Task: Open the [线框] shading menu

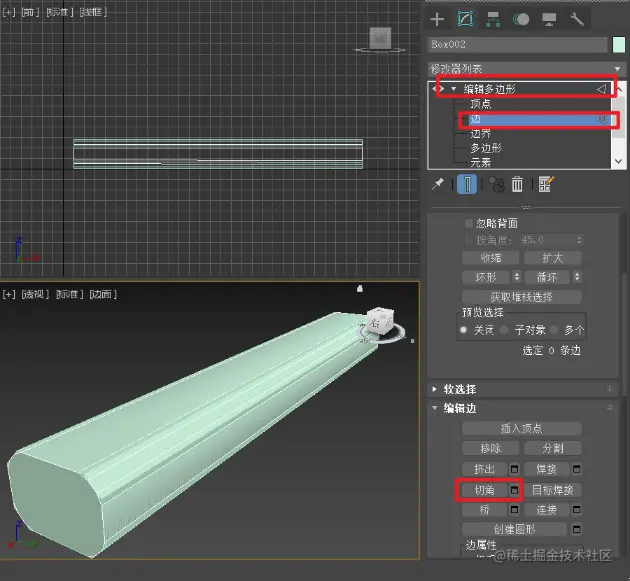Action: [x=93, y=12]
